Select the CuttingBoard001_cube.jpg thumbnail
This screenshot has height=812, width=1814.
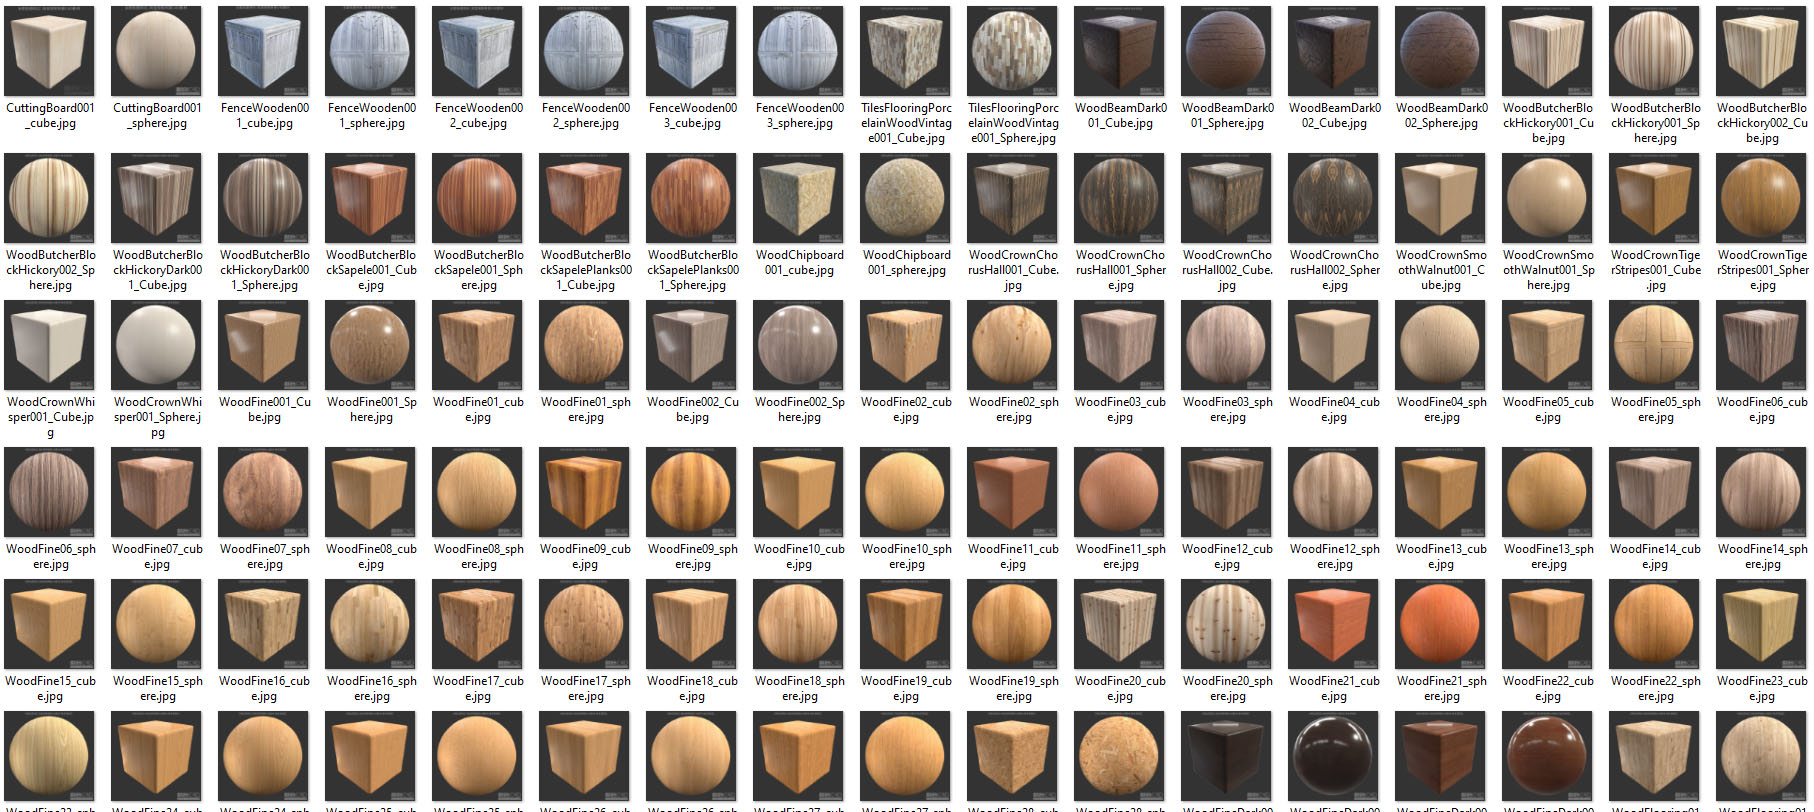[x=50, y=51]
